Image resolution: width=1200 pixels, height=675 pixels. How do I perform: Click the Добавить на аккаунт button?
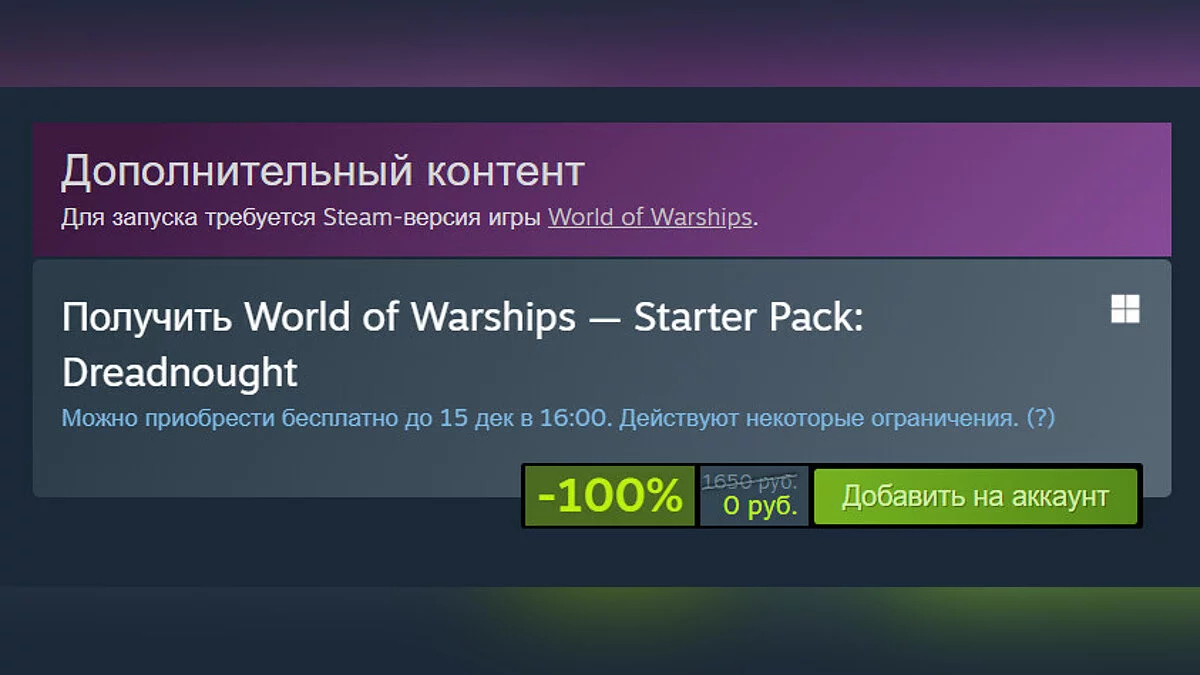975,496
